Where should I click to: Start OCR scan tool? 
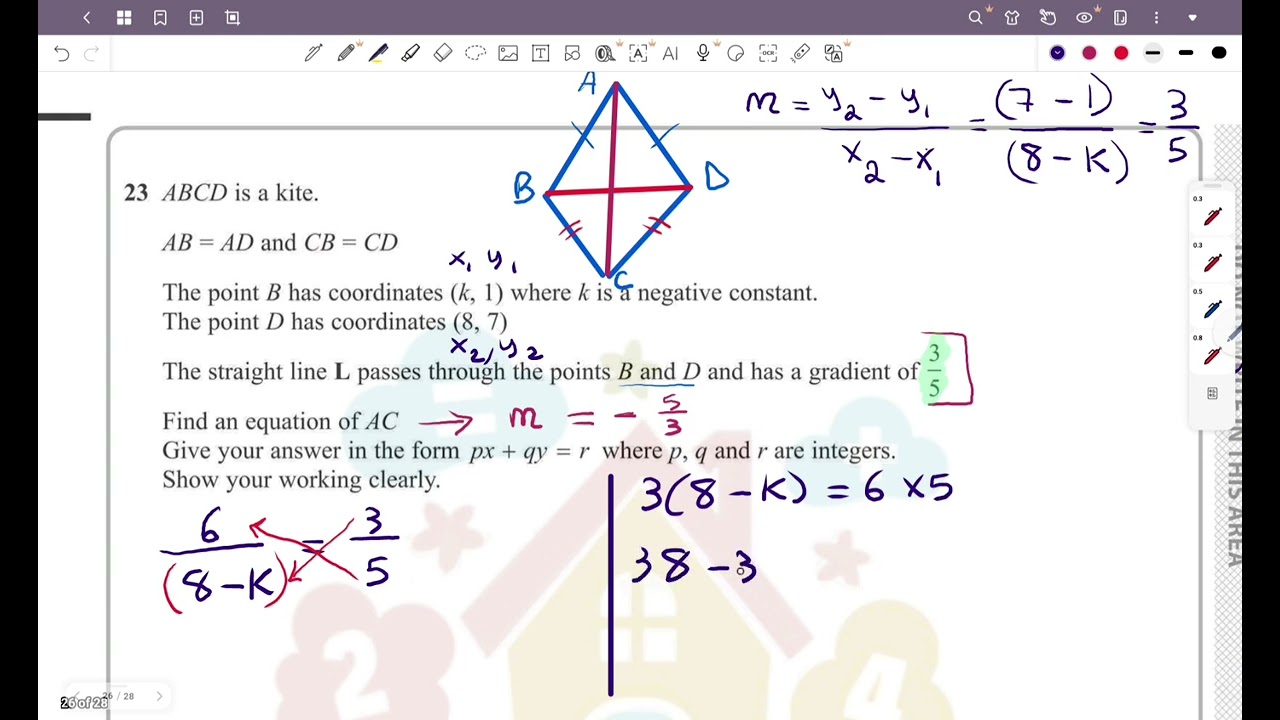click(768, 53)
